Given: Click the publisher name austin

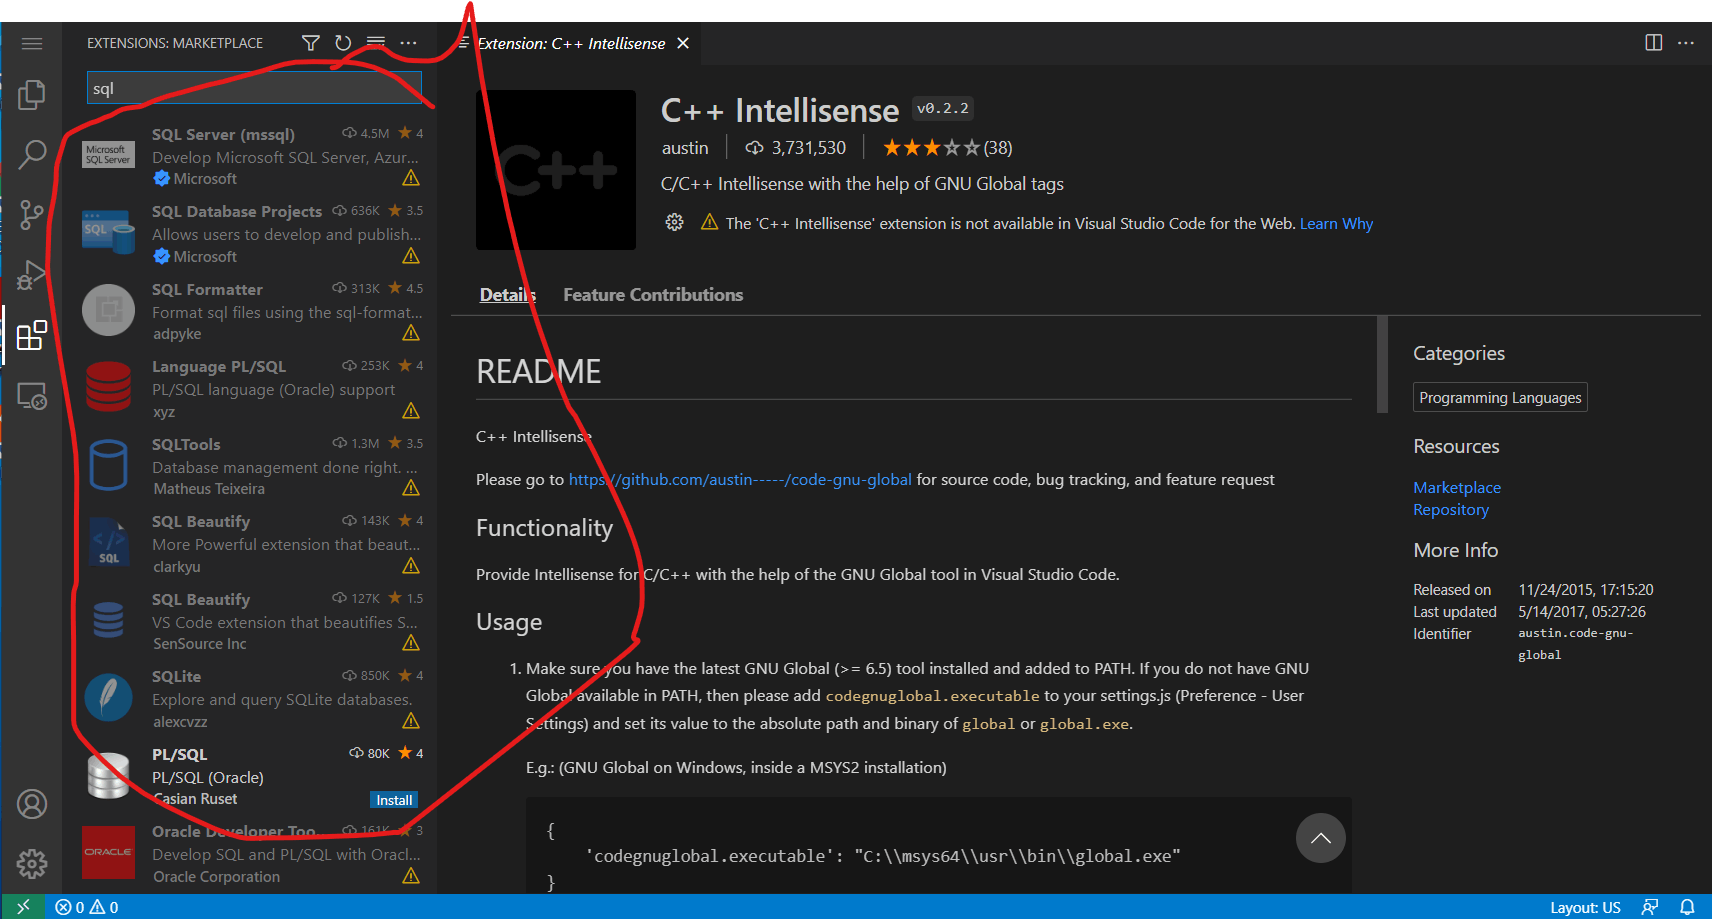Looking at the screenshot, I should [x=685, y=148].
